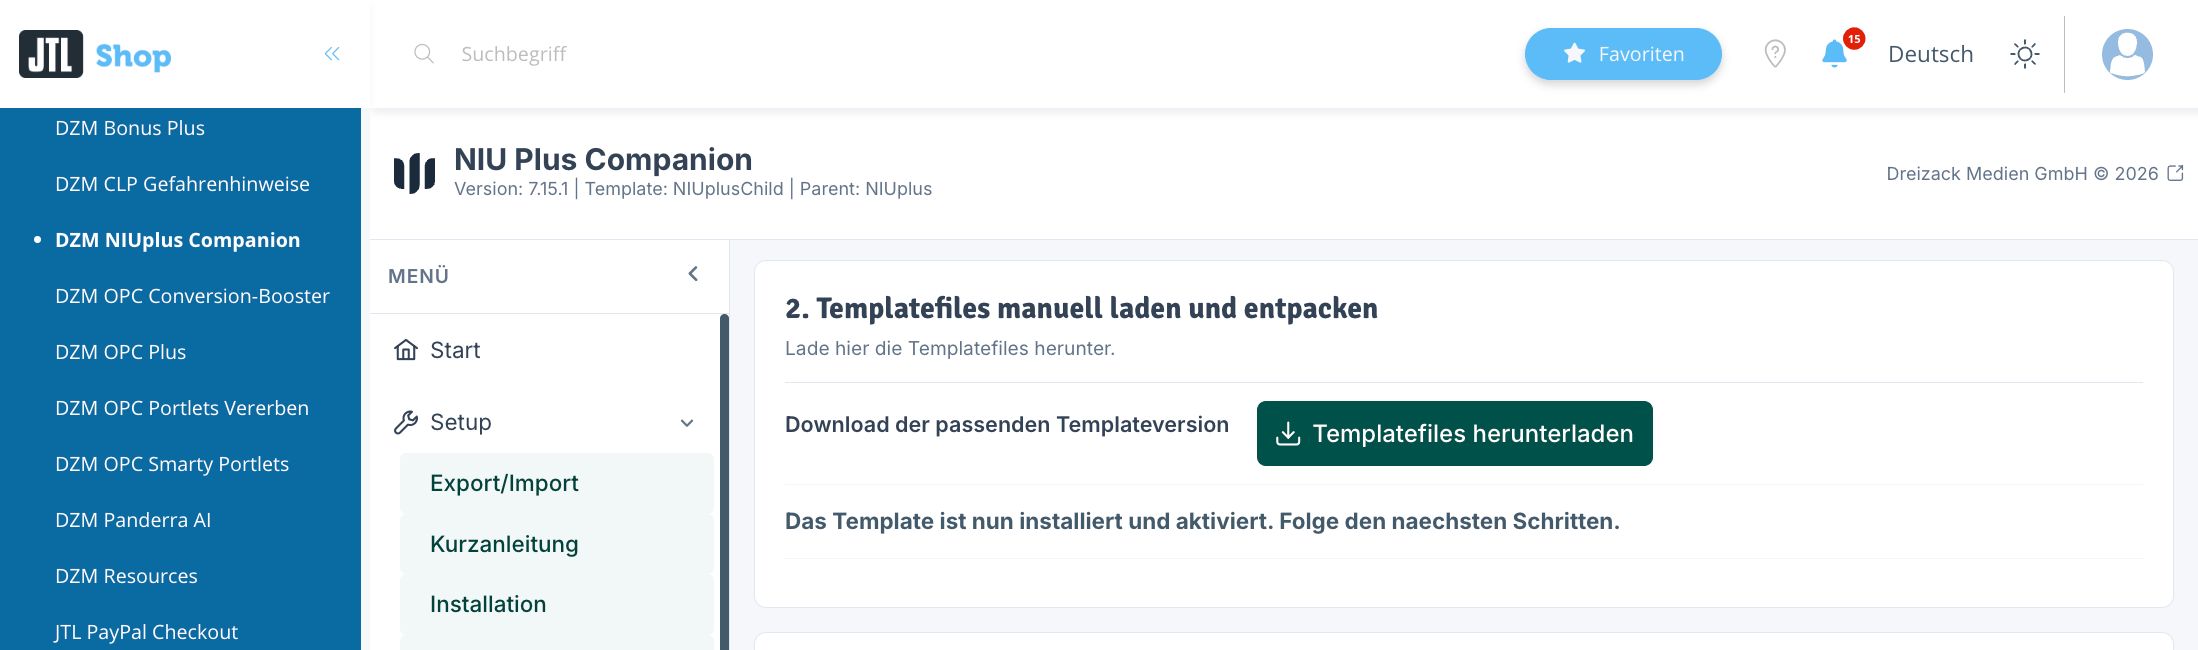The height and width of the screenshot is (650, 2198).
Task: Click Templatefiles herunterladen button
Action: (x=1454, y=433)
